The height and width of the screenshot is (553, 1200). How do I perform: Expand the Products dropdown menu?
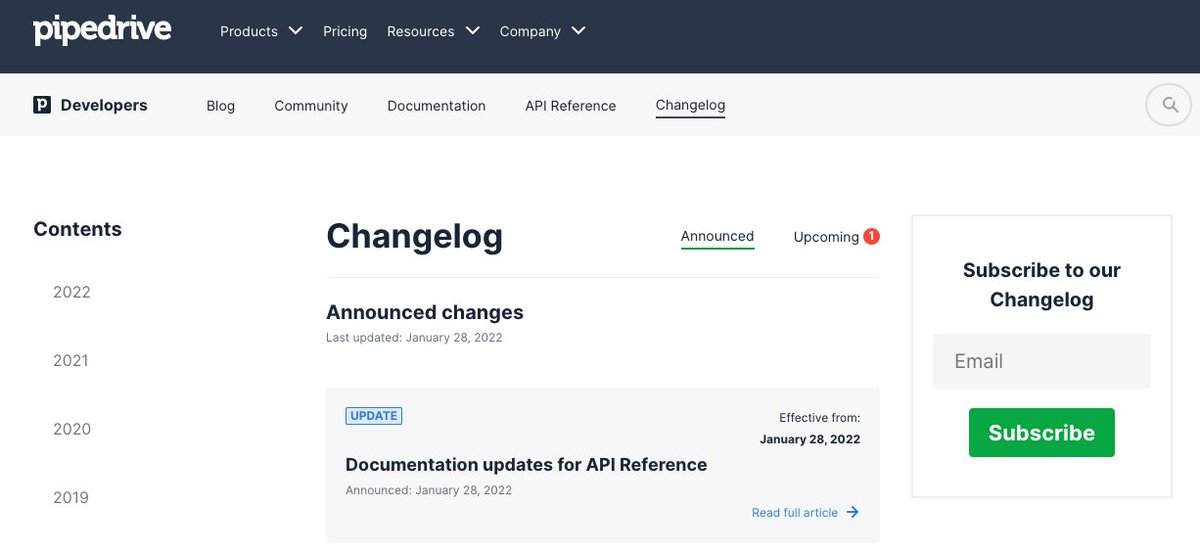coord(261,31)
